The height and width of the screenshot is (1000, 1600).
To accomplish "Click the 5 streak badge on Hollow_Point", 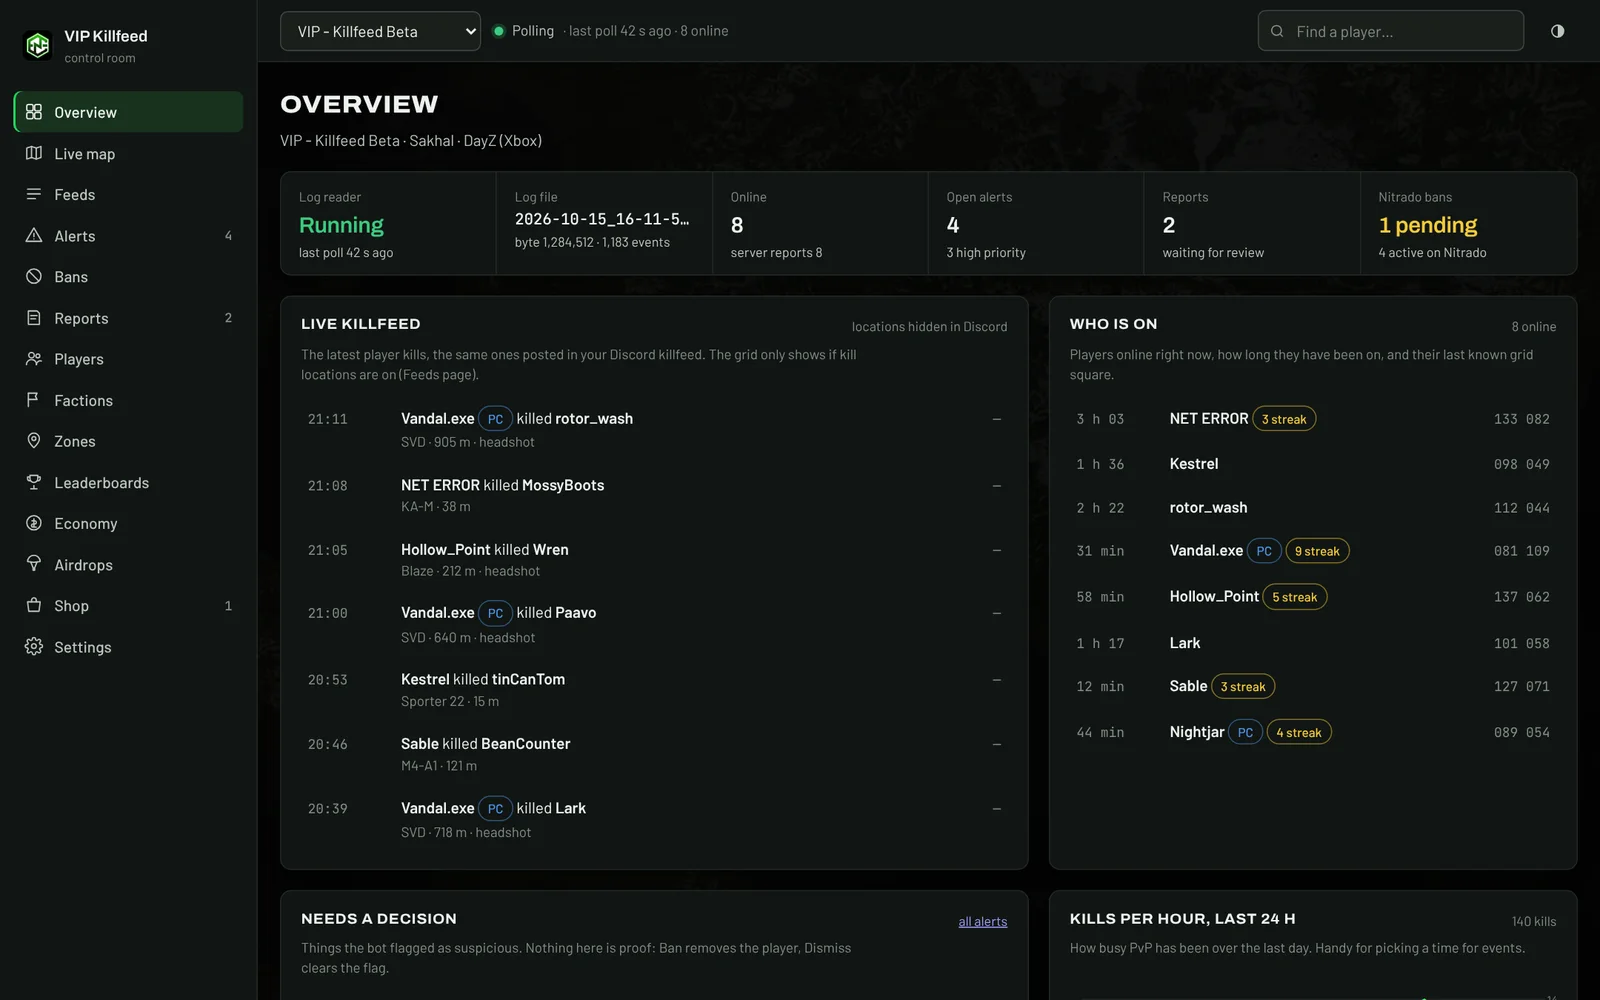I will (1295, 597).
